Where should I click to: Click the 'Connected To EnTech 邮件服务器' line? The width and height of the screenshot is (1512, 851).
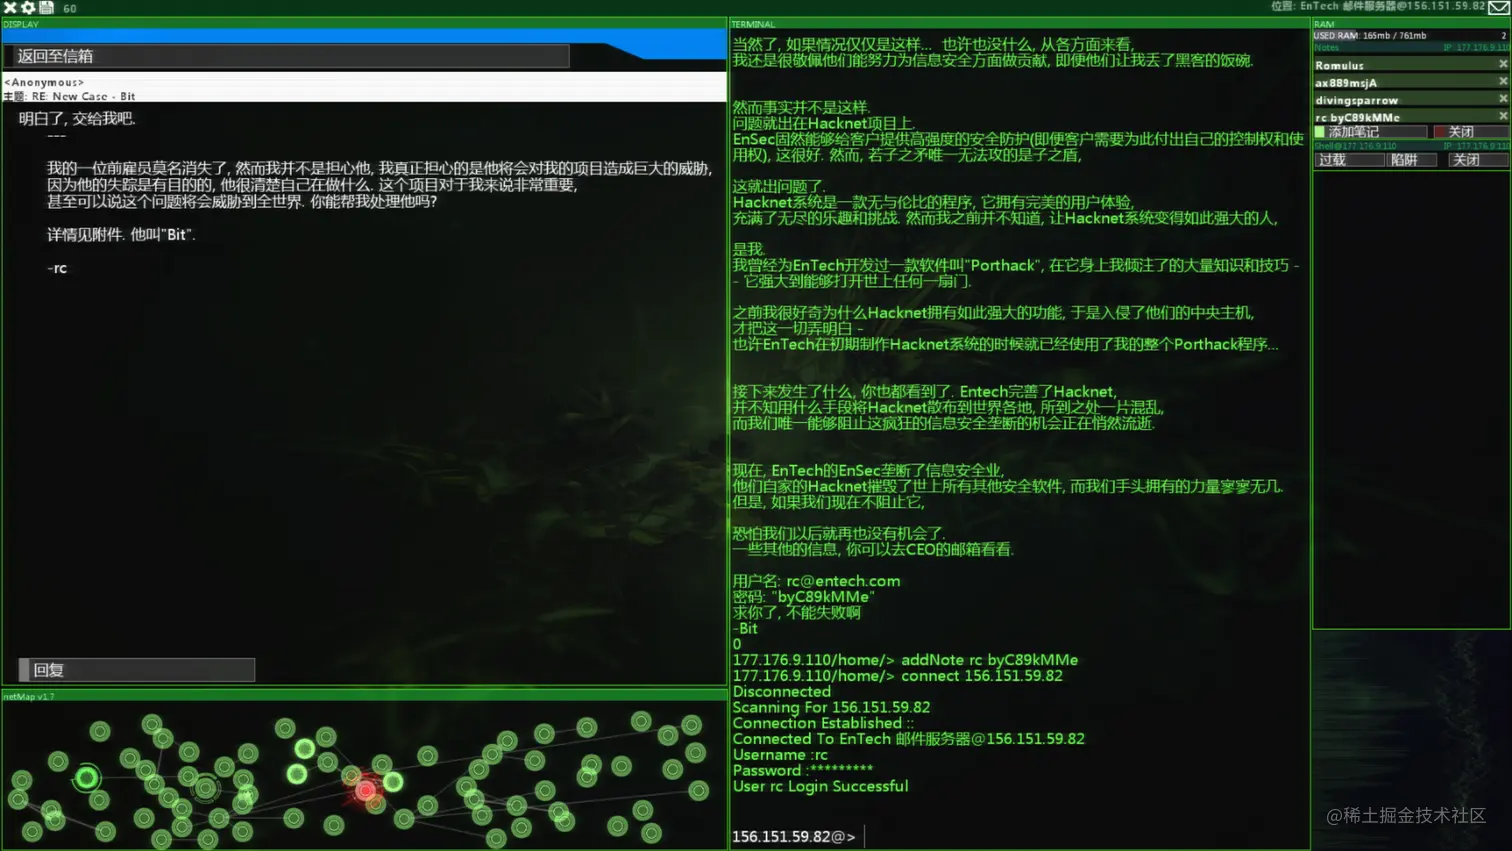point(908,739)
